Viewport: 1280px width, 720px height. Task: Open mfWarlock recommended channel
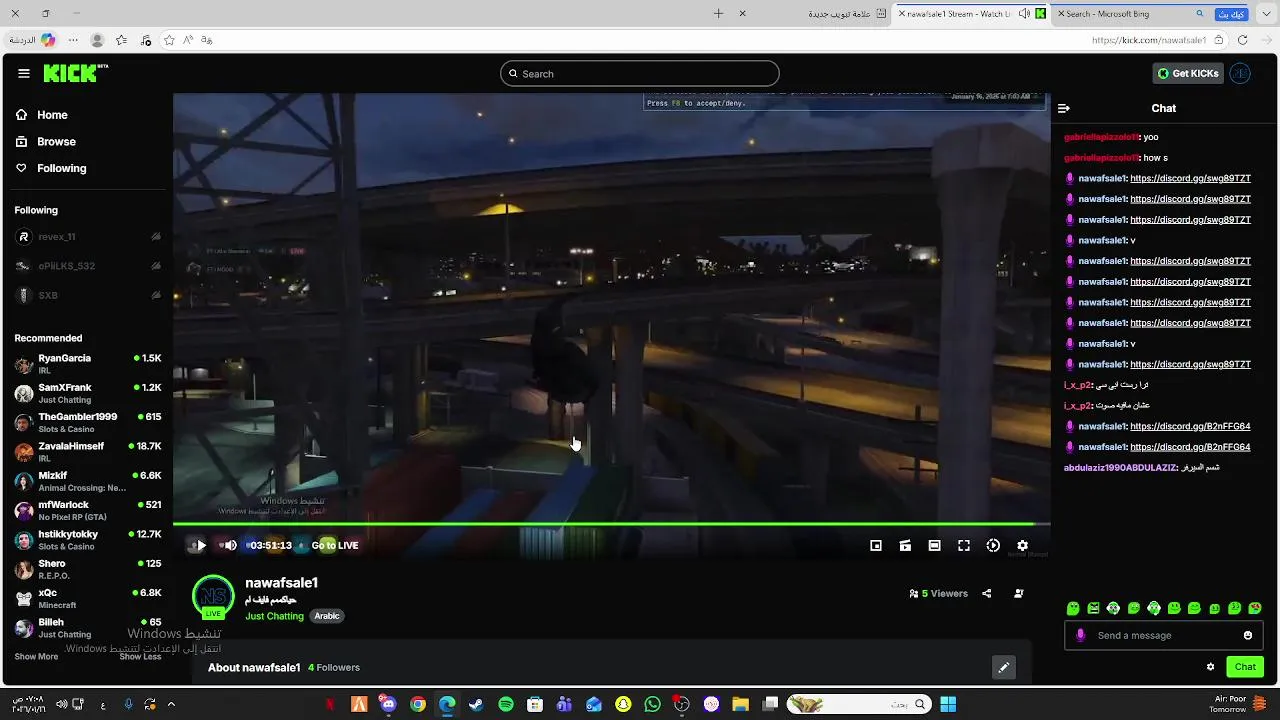point(88,510)
